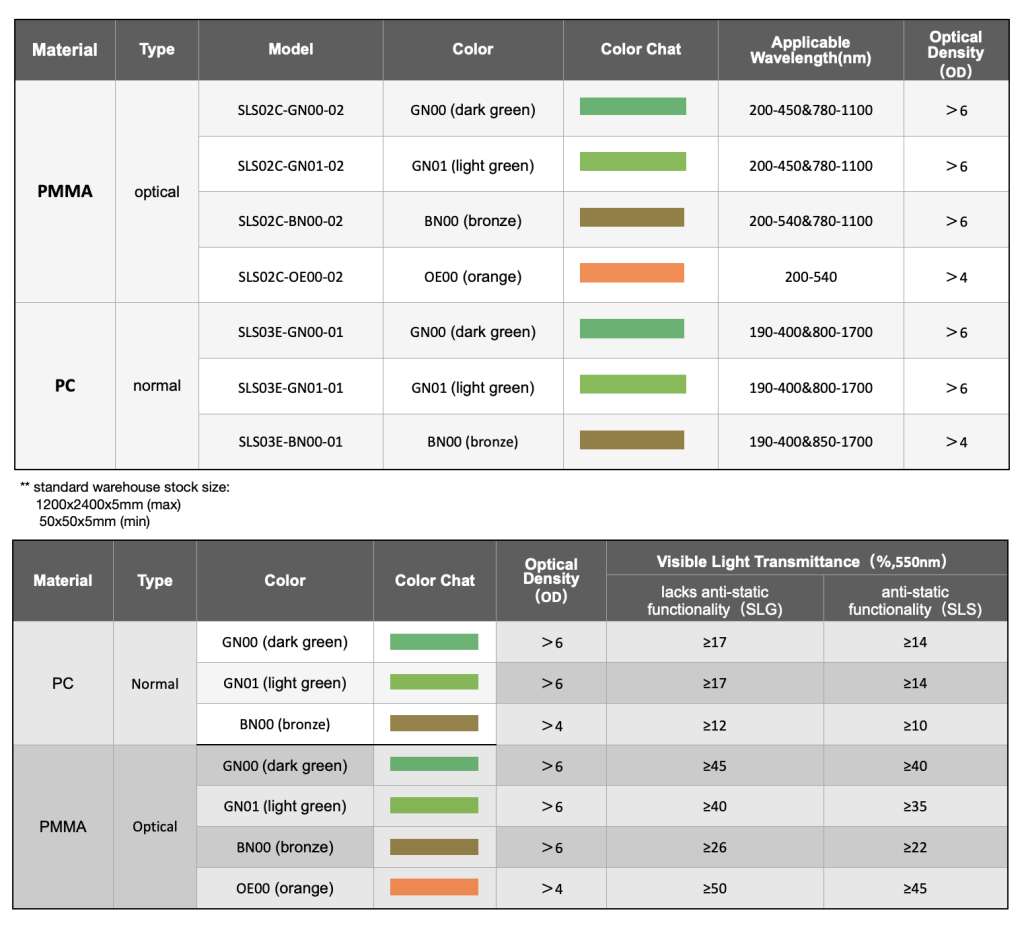The image size is (1024, 927).
Task: Select the lacks anti-static functionality (SLG) subheader
Action: [714, 600]
